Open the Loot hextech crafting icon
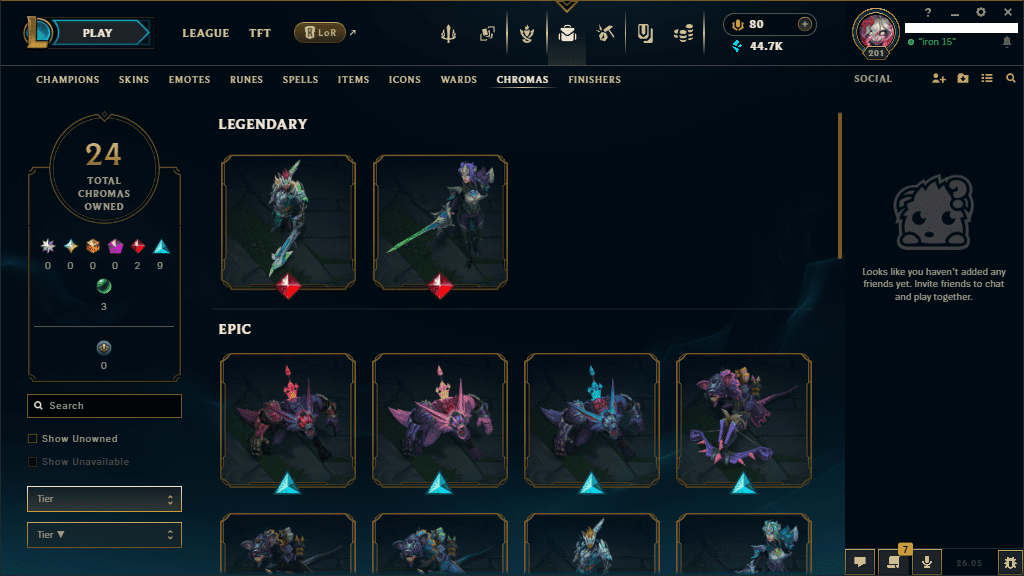 coord(605,33)
